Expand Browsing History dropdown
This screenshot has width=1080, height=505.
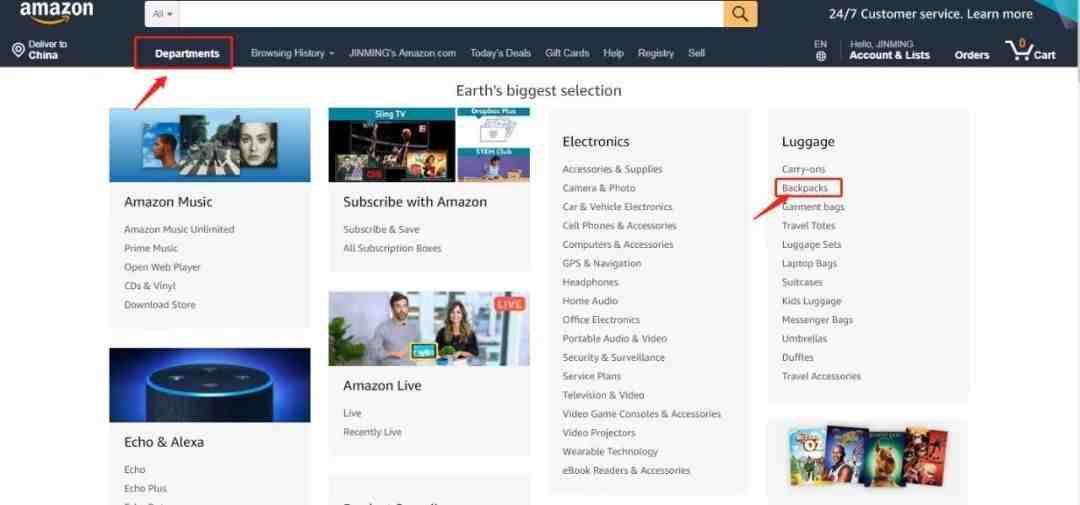click(292, 53)
